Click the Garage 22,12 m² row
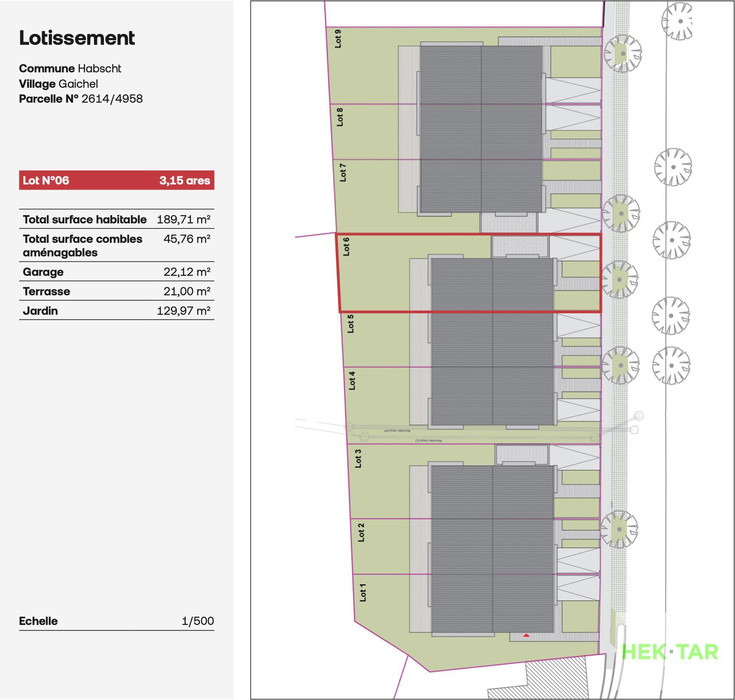 pyautogui.click(x=116, y=272)
